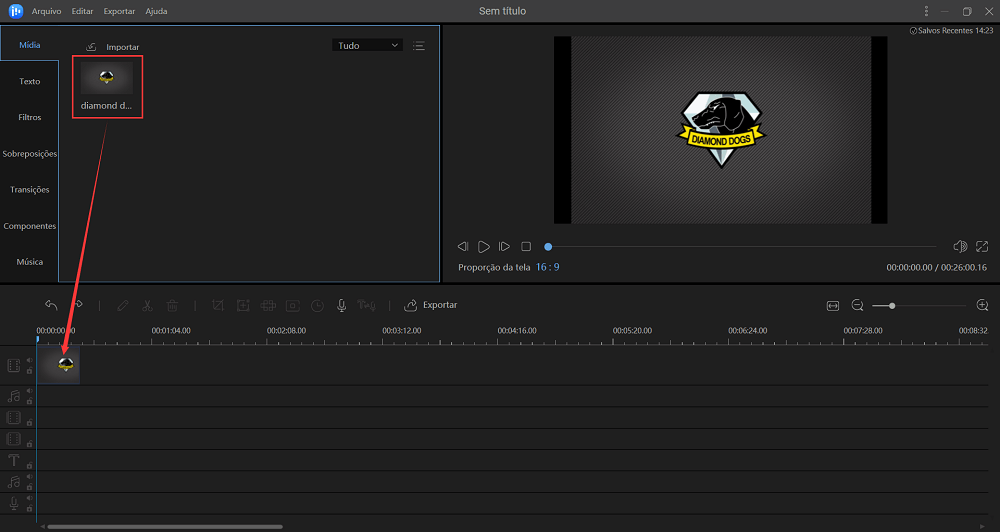Click the trash delete icon in the toolbar
This screenshot has height=532, width=1000.
(x=172, y=305)
